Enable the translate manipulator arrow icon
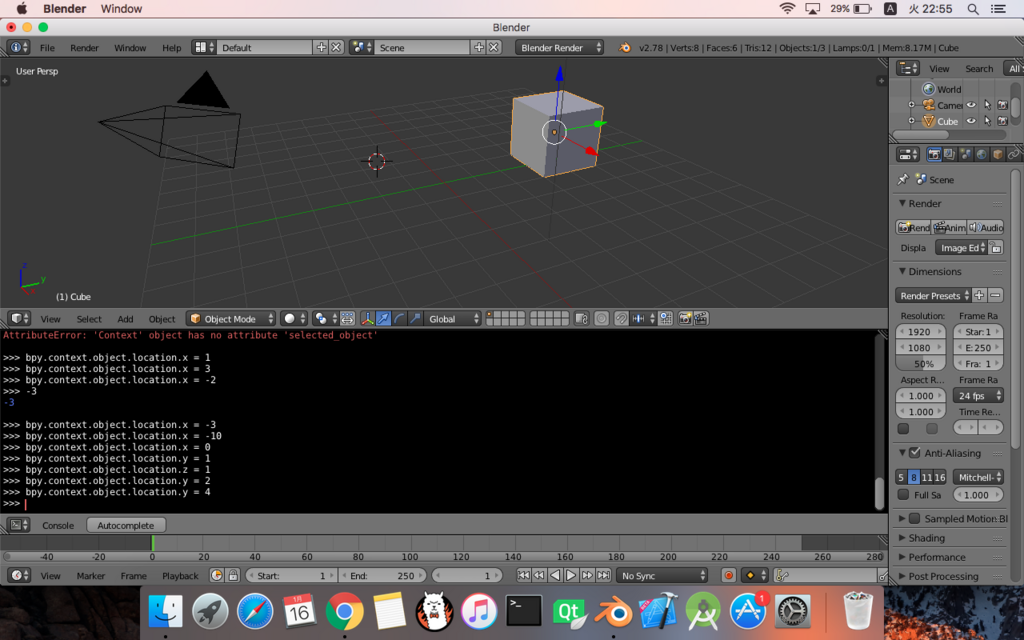Viewport: 1024px width, 640px height. [383, 319]
